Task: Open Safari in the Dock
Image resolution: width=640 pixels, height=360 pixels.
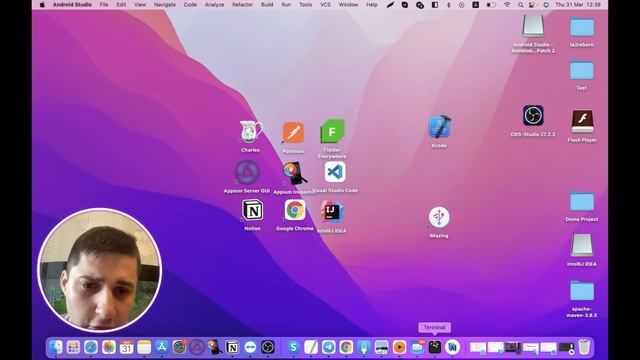Action: click(91, 347)
